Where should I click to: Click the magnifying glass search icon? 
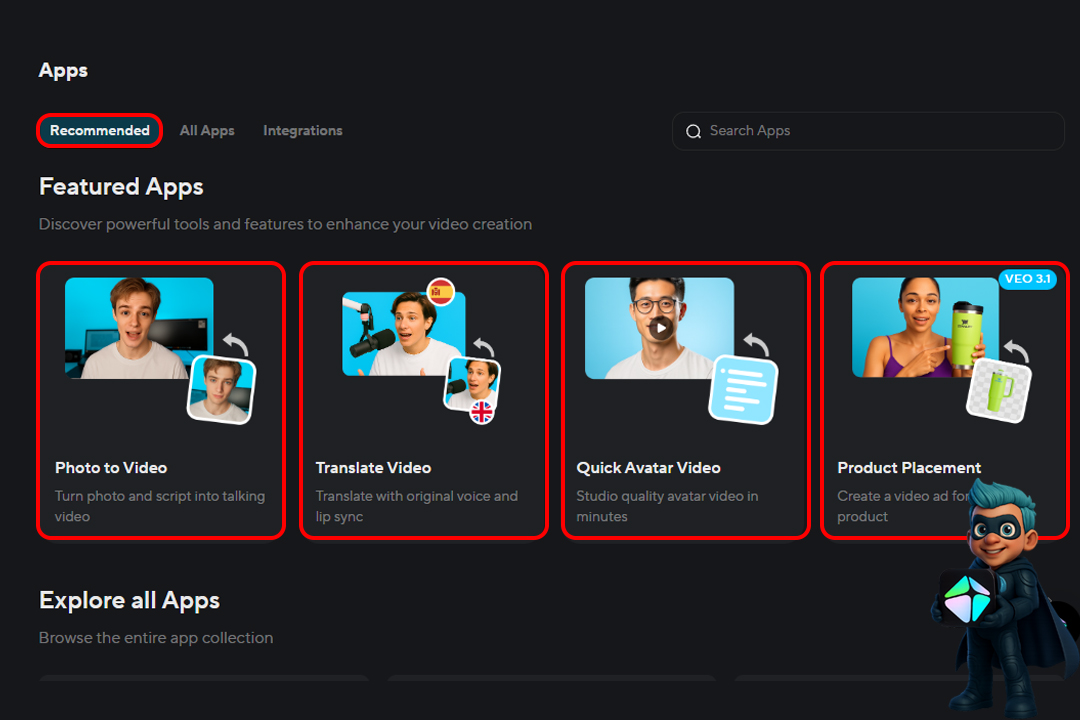(693, 132)
